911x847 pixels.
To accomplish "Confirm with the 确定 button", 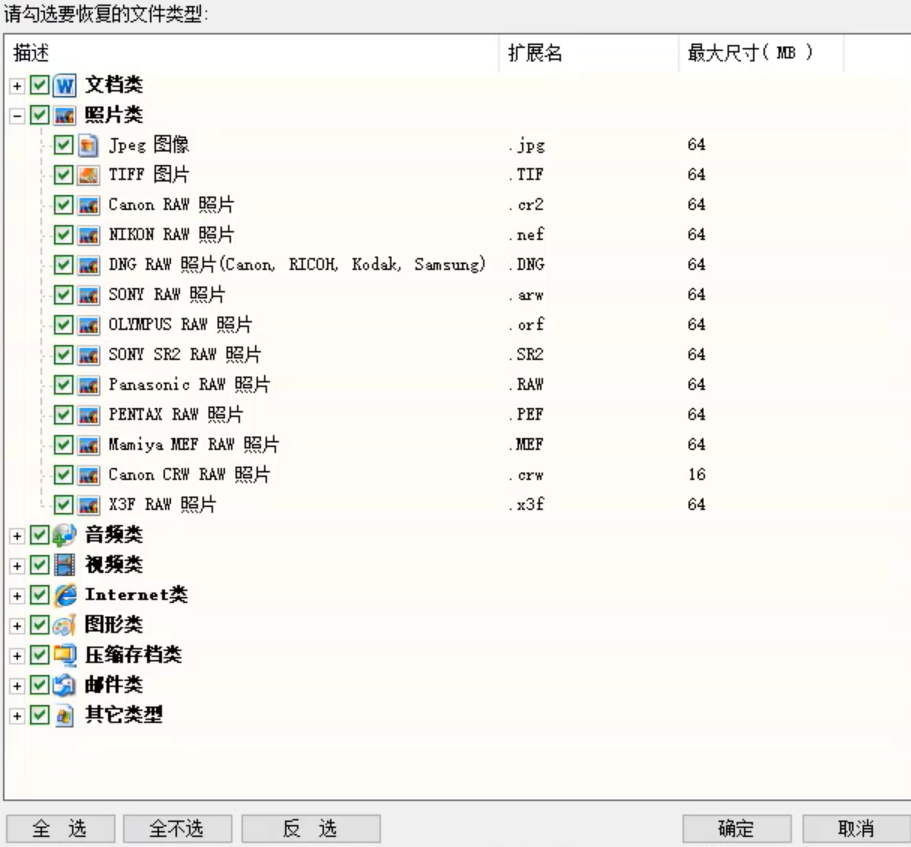I will 736,828.
